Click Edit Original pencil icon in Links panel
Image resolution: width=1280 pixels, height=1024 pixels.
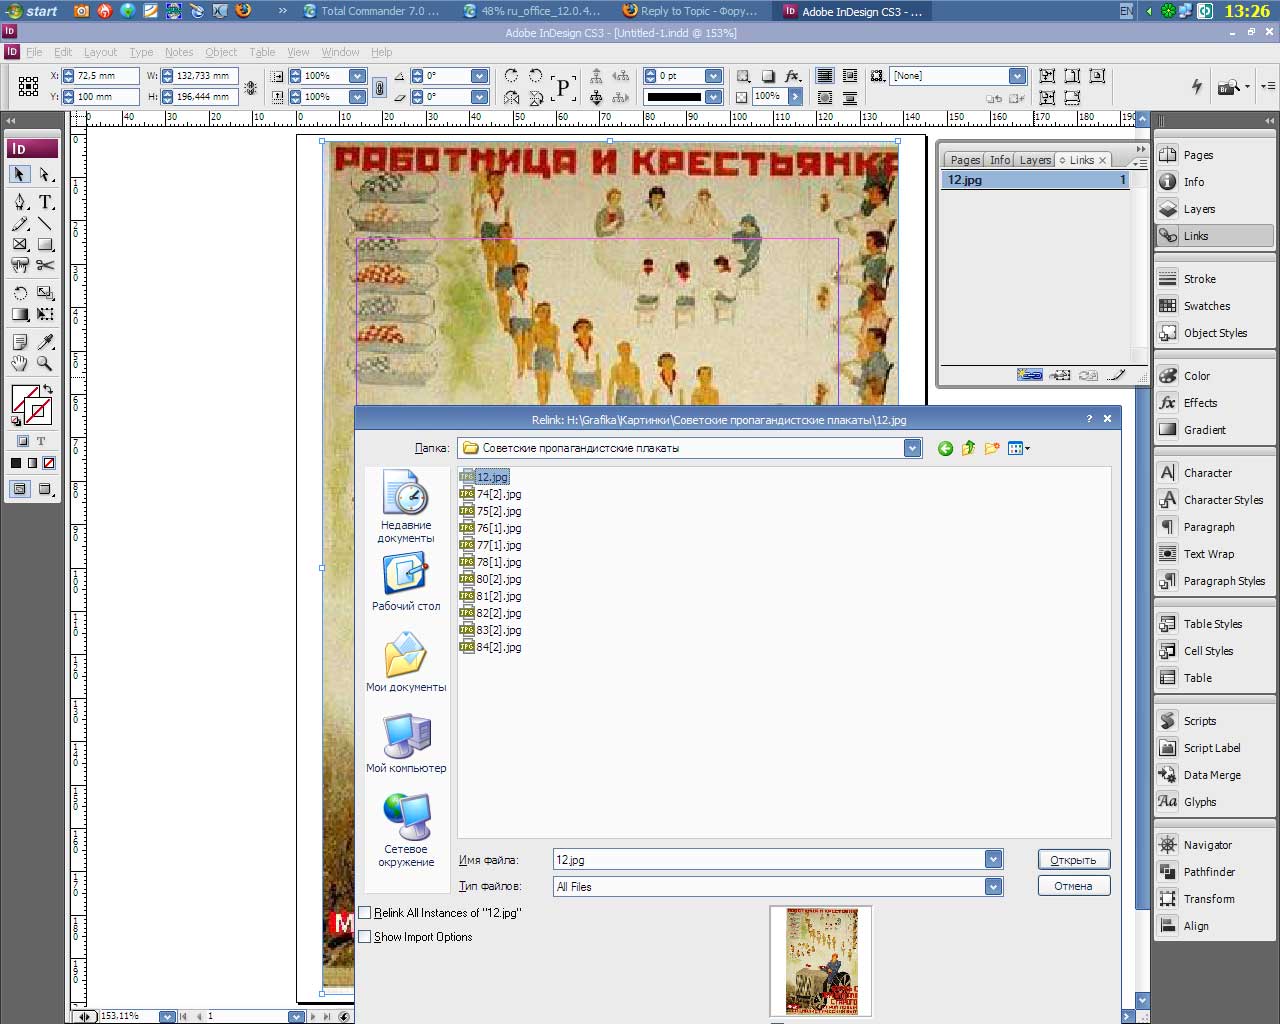[x=1116, y=375]
